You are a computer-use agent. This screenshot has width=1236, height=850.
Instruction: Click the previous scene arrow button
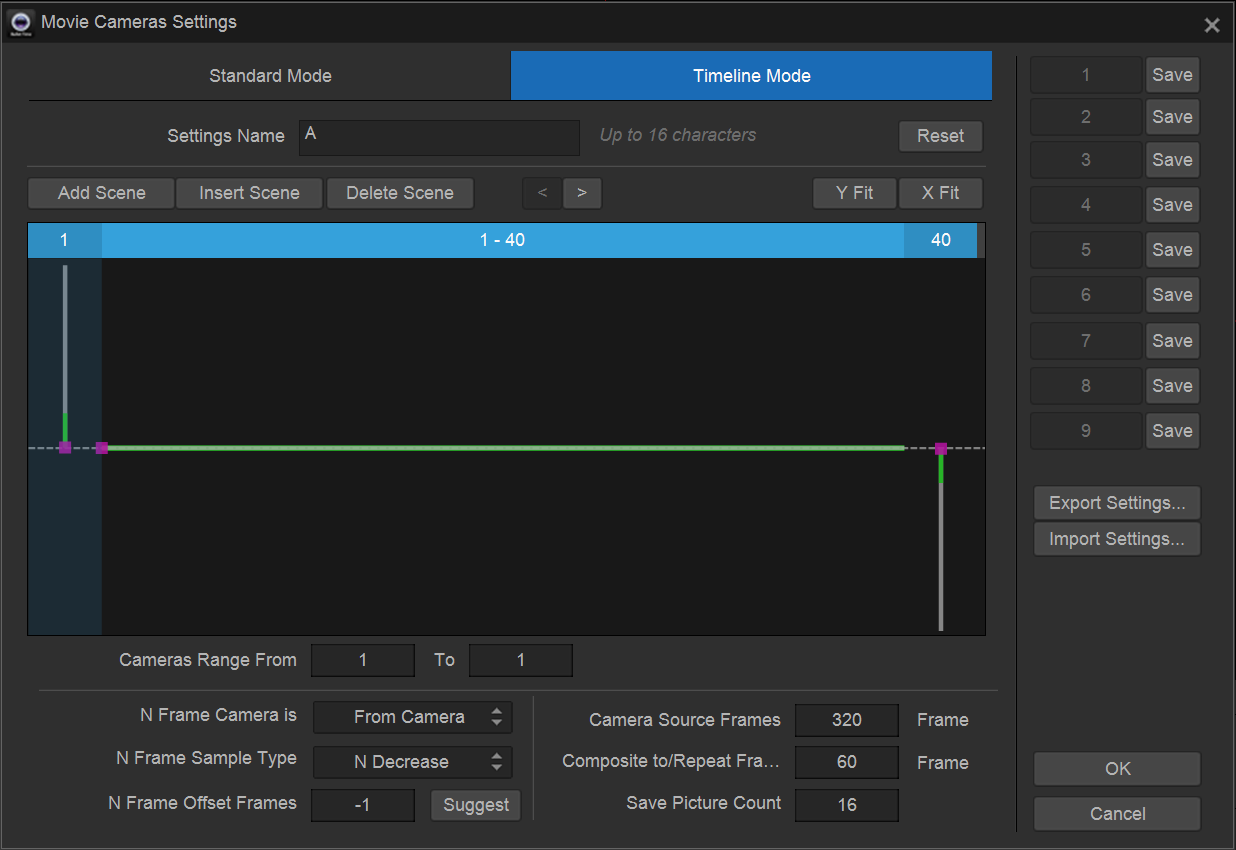(542, 193)
